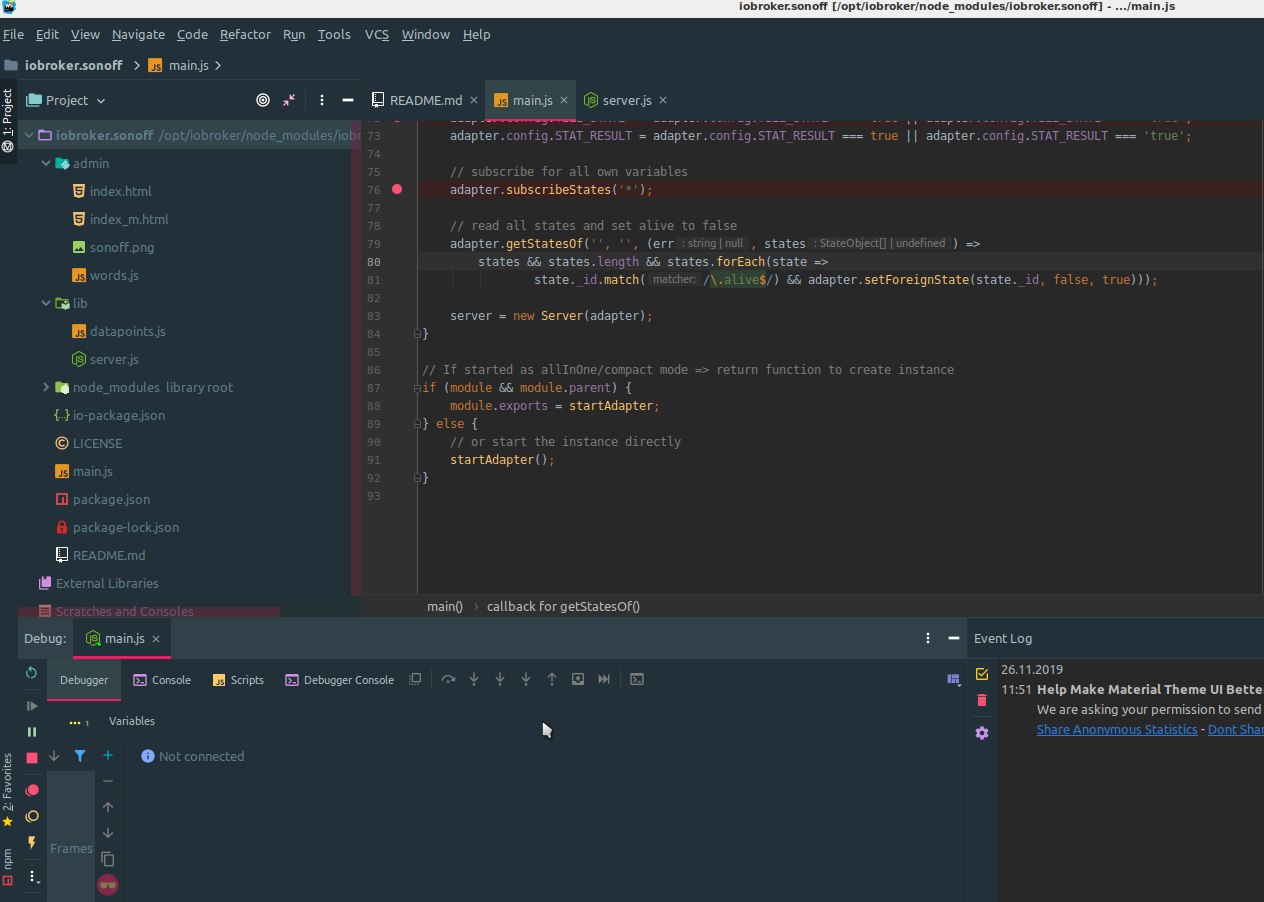This screenshot has width=1264, height=902.
Task: Click the lightning bolt exception icon
Action: tap(32, 843)
